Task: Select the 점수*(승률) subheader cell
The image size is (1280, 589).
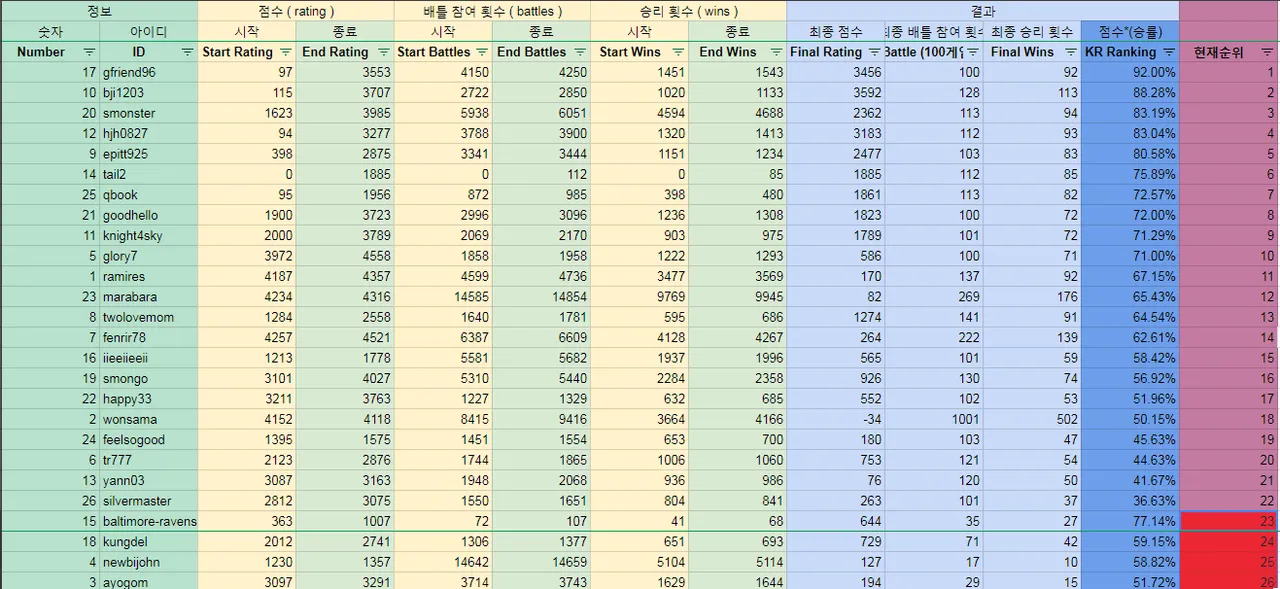Action: click(1130, 32)
